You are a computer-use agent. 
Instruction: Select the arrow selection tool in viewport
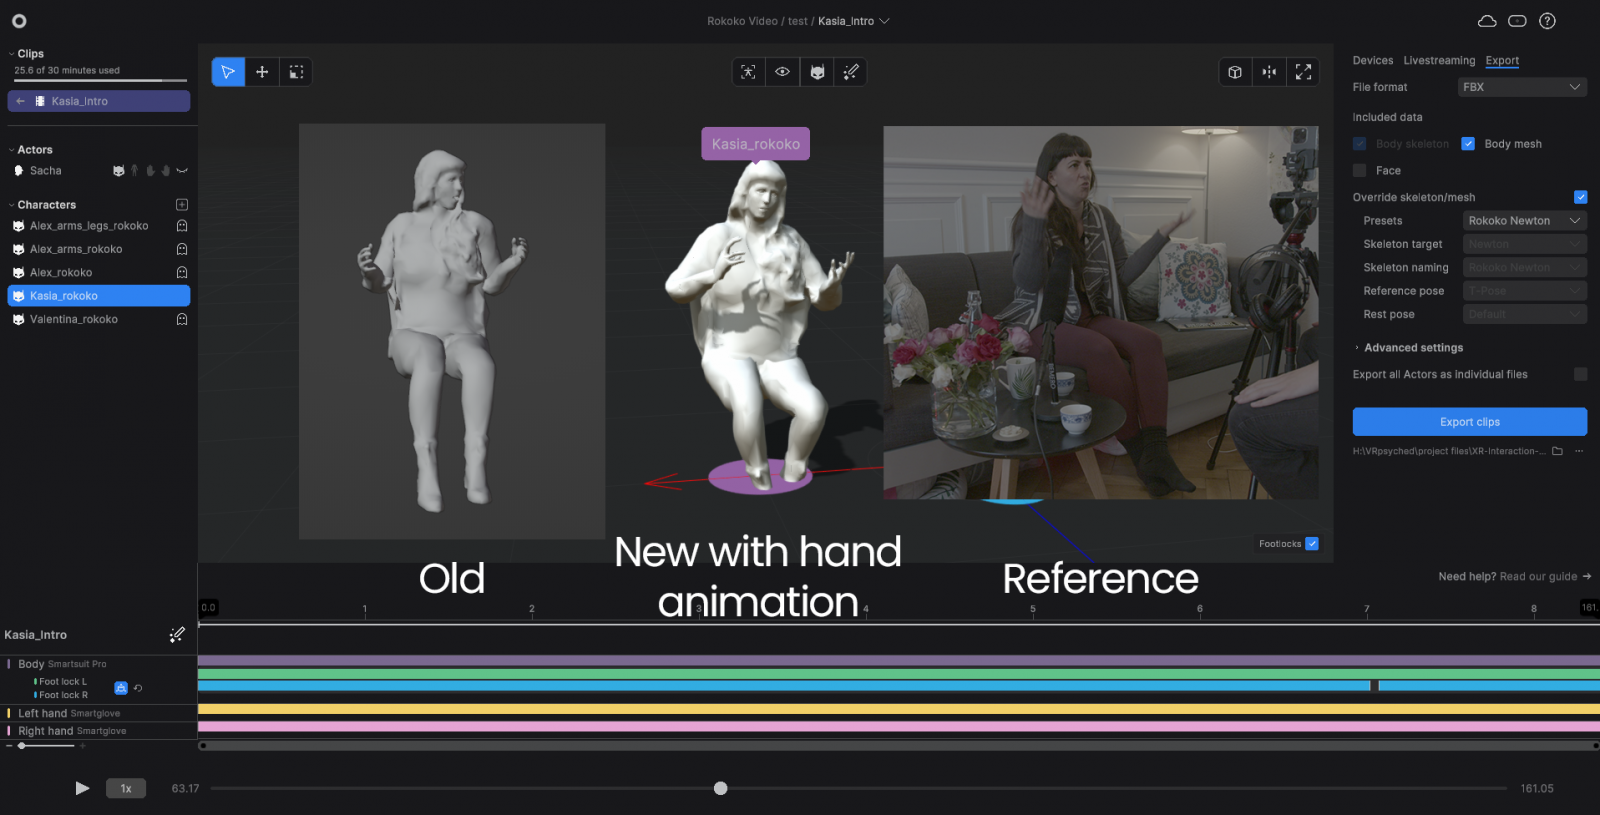228,72
